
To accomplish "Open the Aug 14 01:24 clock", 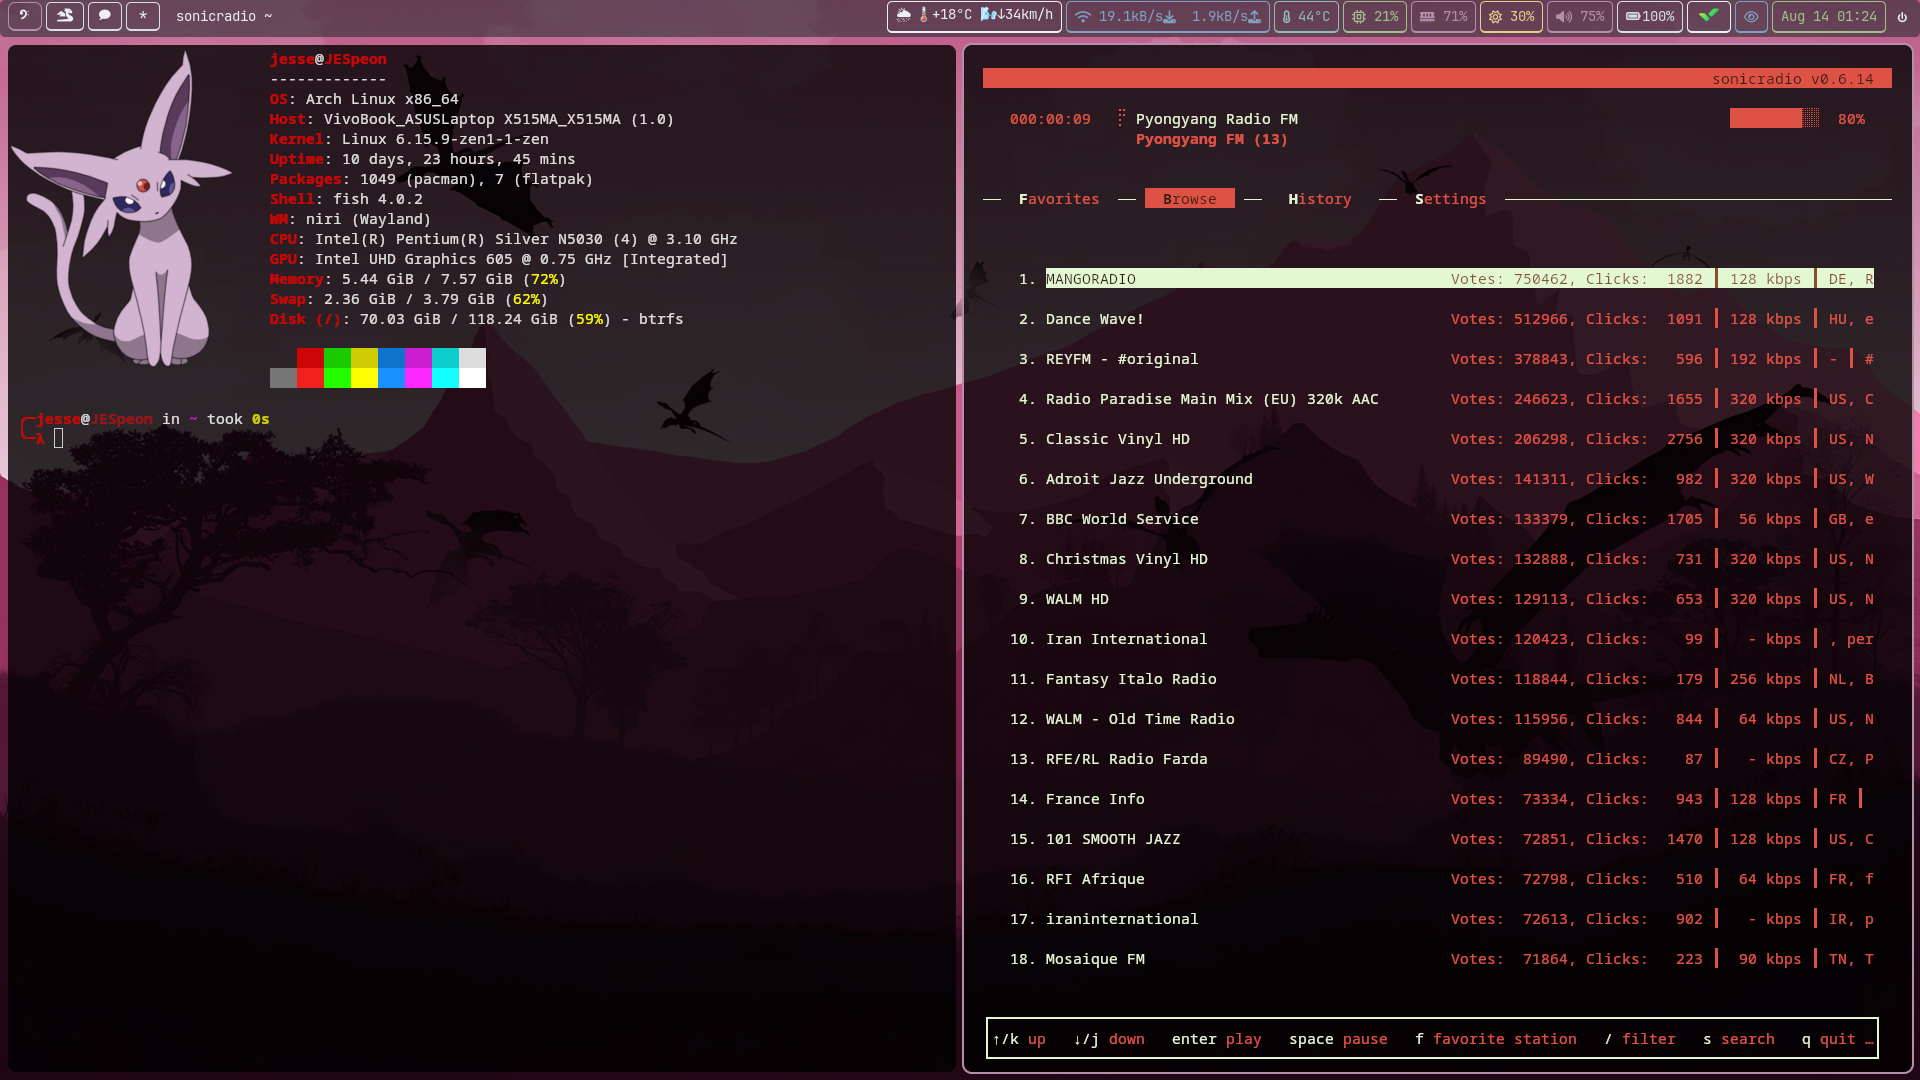I will click(x=1829, y=16).
